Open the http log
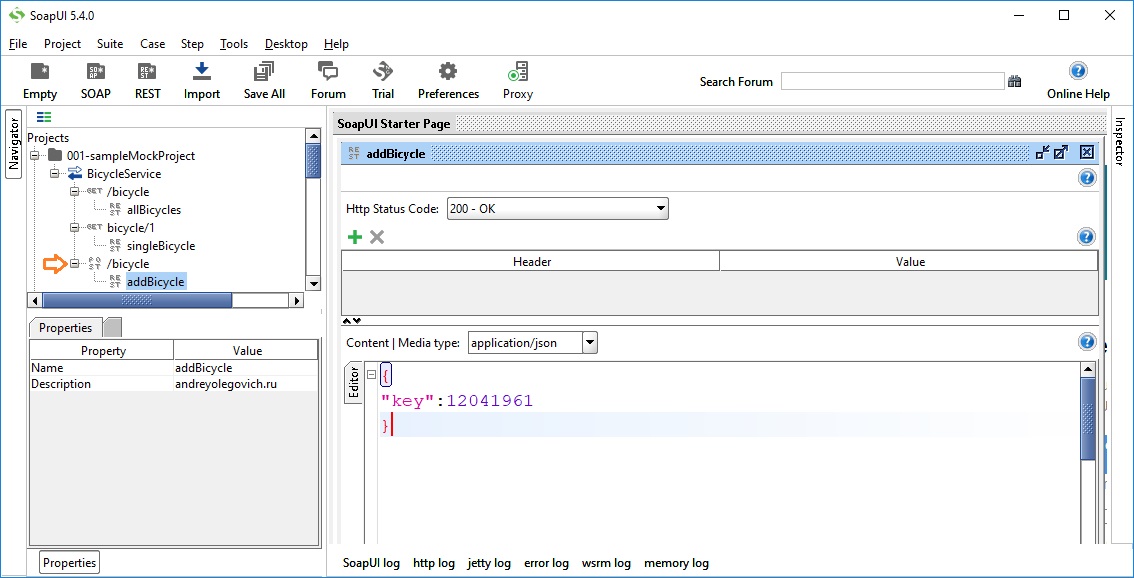The height and width of the screenshot is (578, 1134). click(x=434, y=563)
